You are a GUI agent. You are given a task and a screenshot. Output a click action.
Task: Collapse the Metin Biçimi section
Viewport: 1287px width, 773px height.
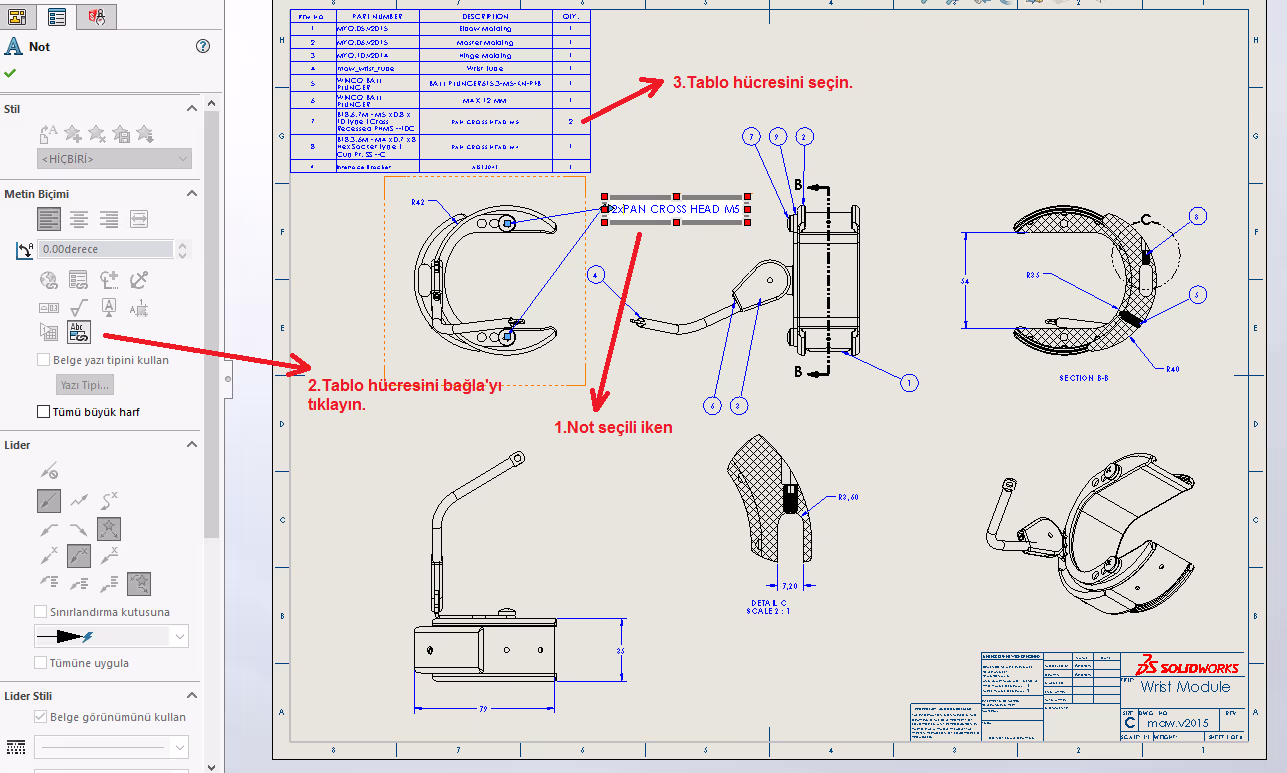(x=192, y=194)
